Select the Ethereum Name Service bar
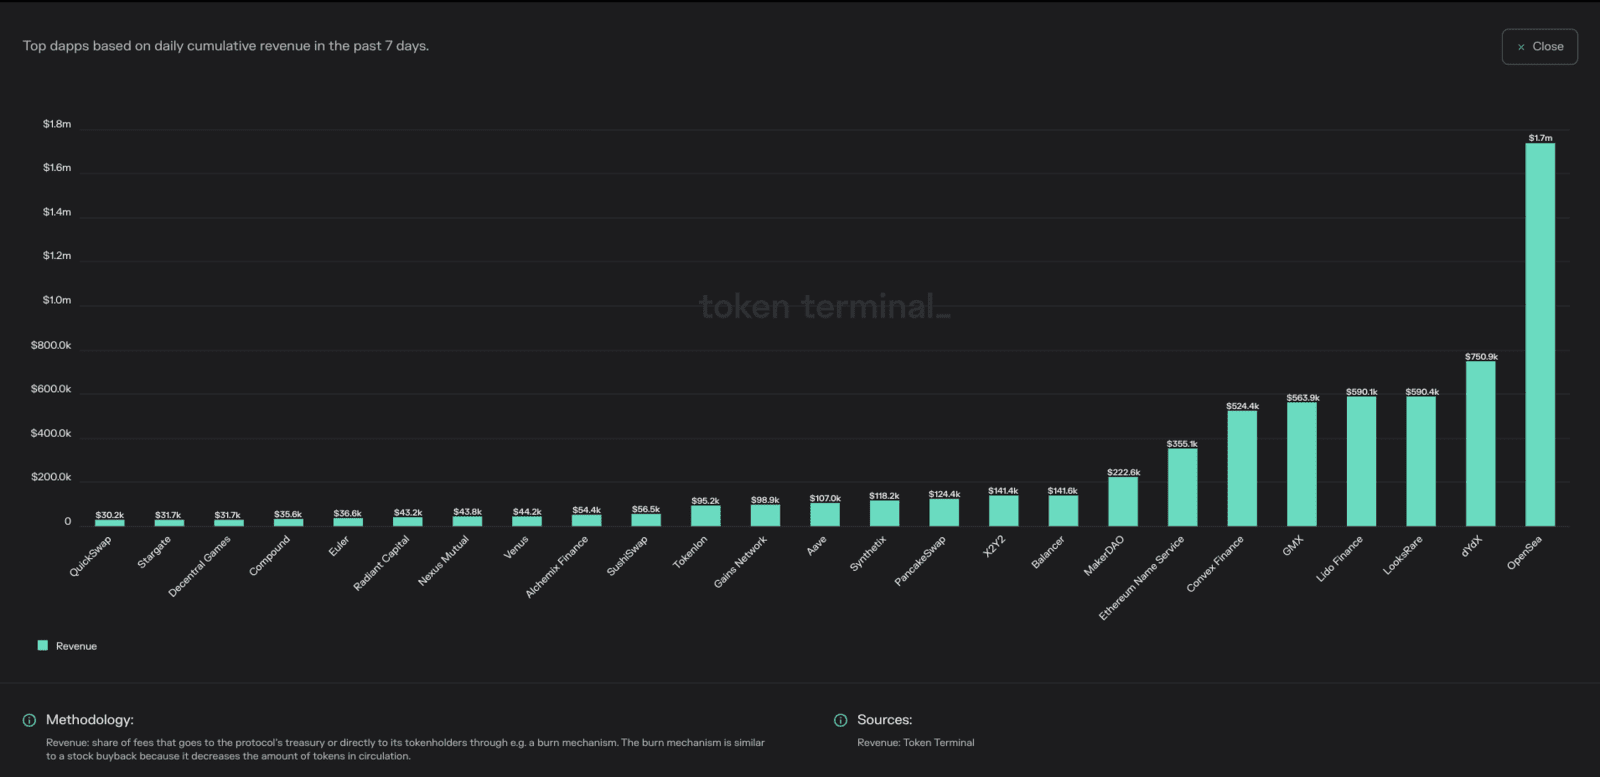This screenshot has height=777, width=1600. click(x=1182, y=487)
